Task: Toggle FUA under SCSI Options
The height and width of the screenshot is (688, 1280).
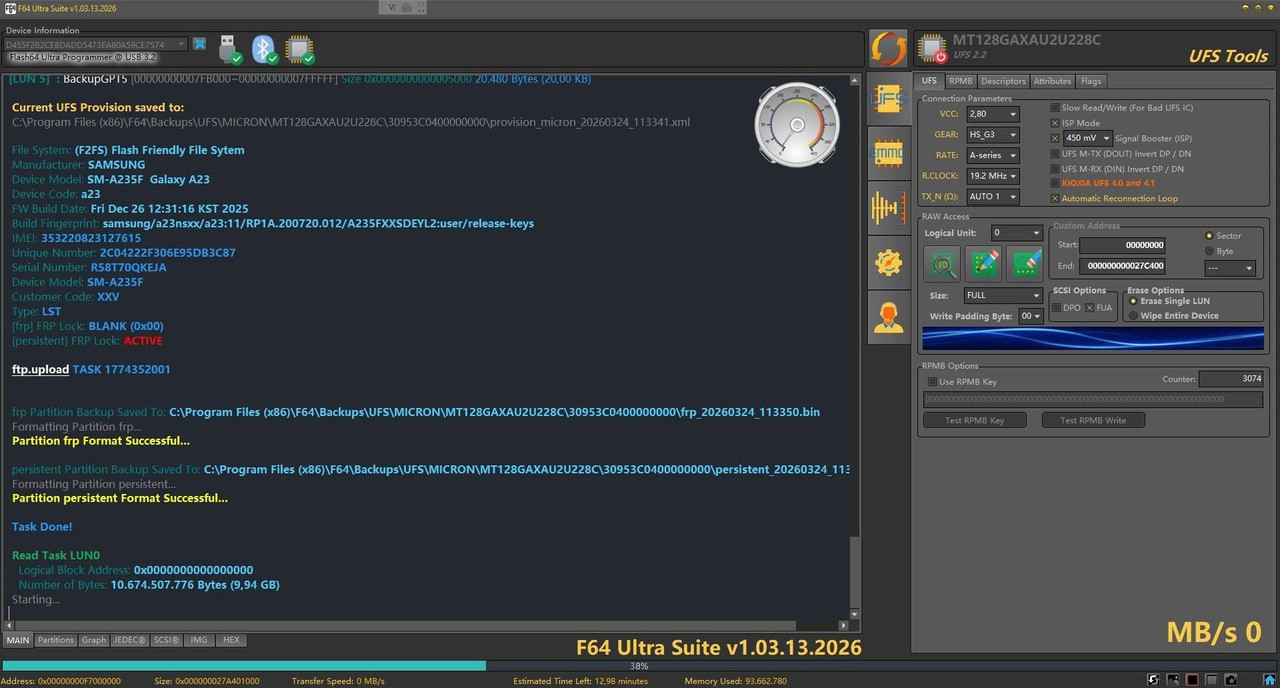Action: [1090, 308]
